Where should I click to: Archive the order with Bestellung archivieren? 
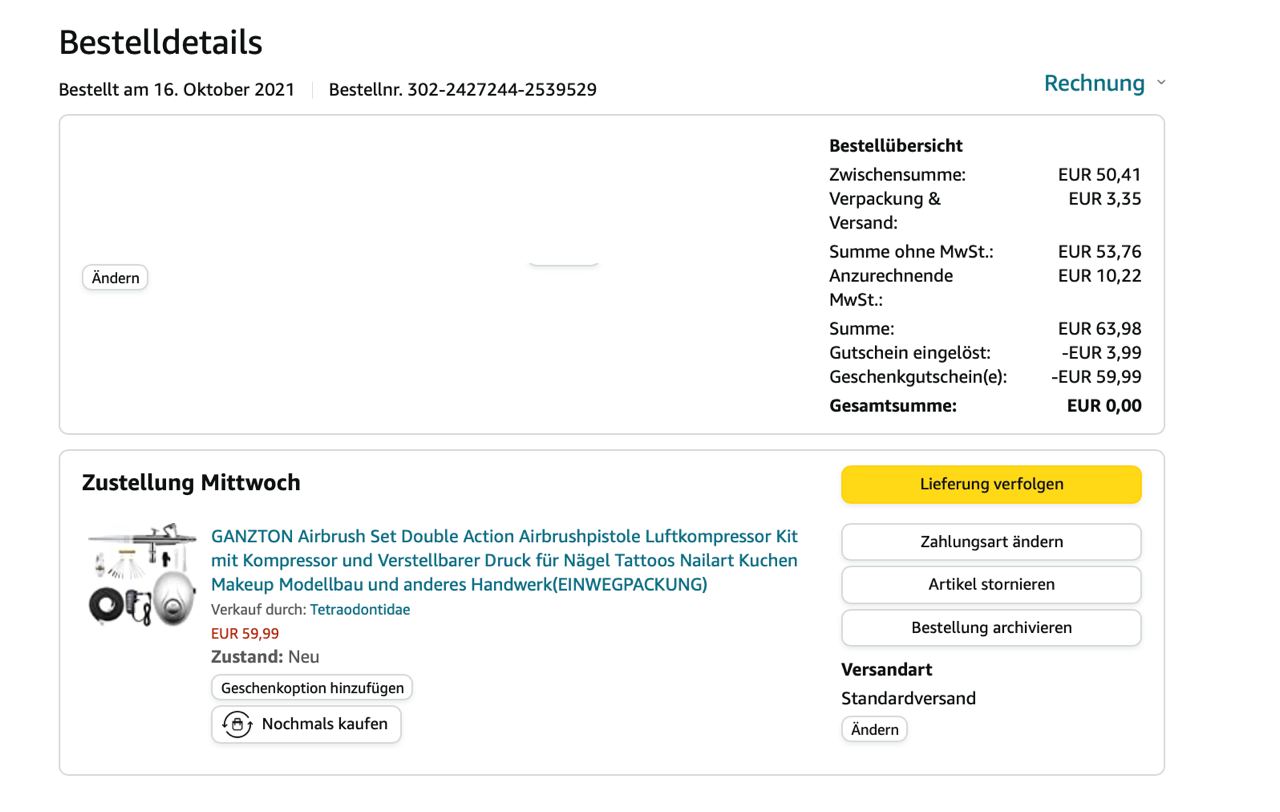[991, 628]
